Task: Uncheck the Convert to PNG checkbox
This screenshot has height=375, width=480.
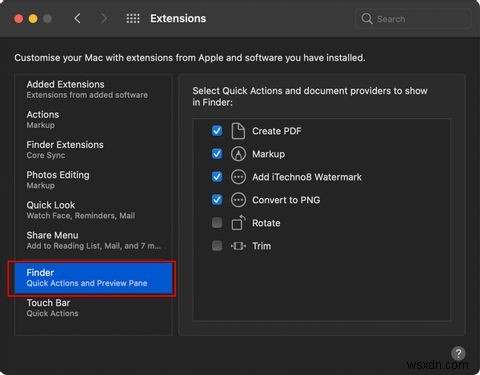Action: pyautogui.click(x=217, y=200)
